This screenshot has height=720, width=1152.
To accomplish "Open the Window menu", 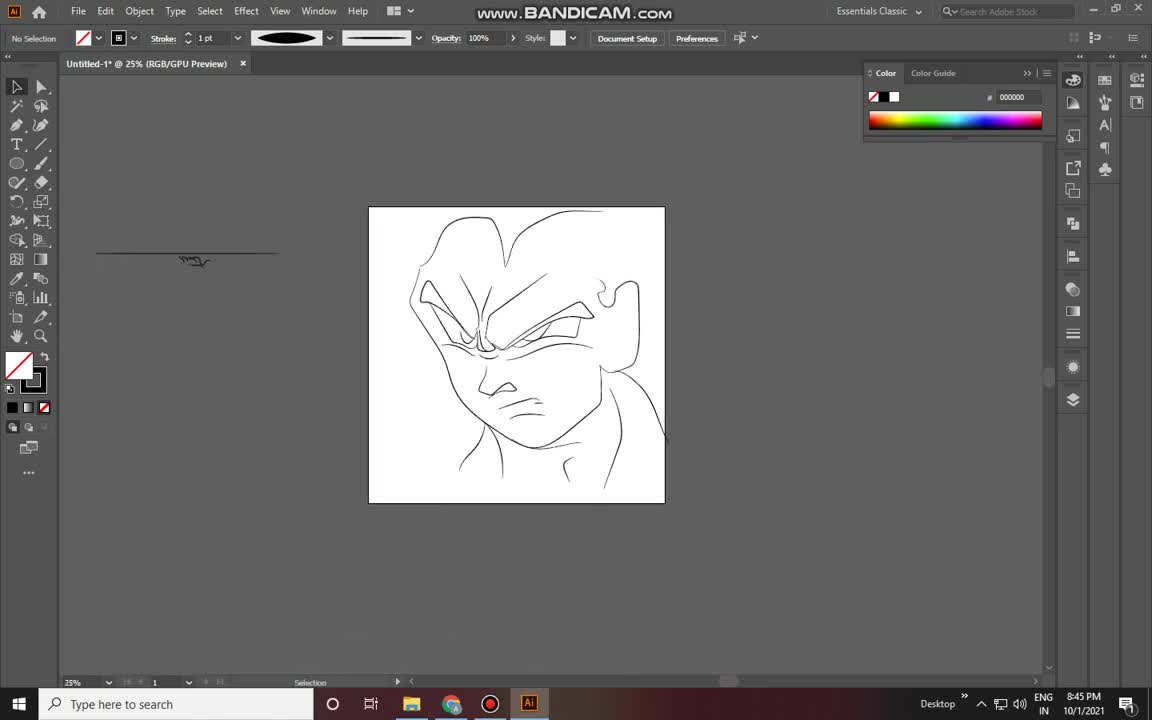I will pos(319,11).
